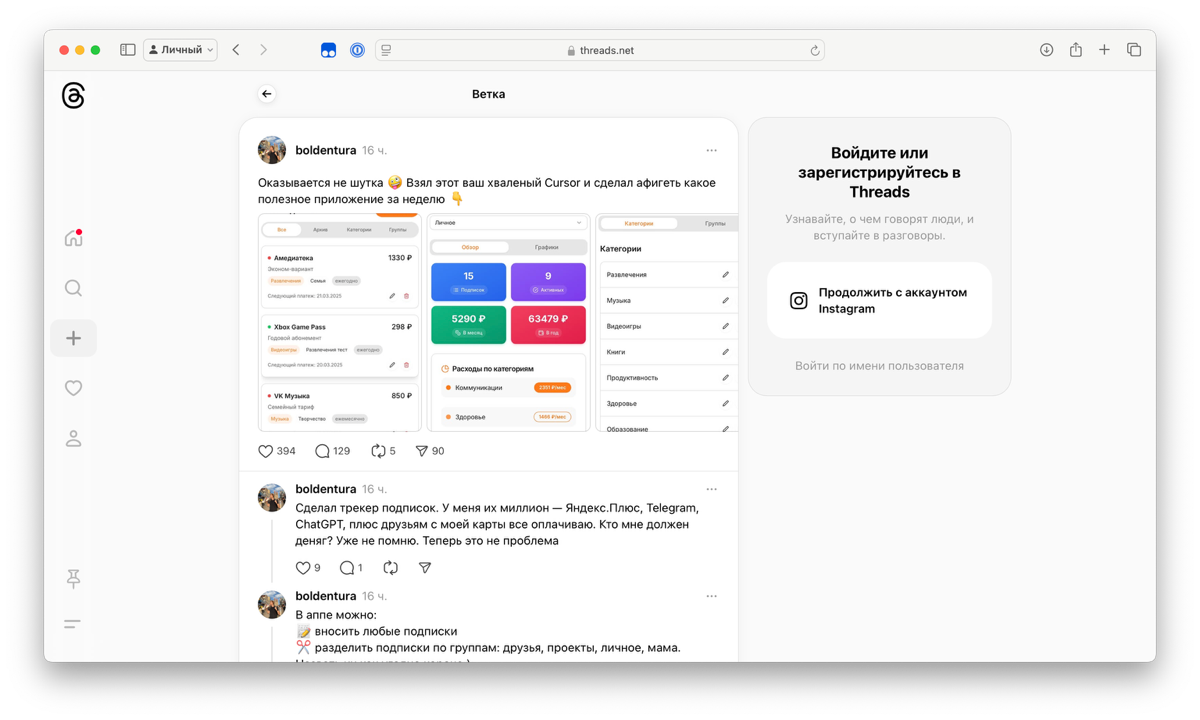The width and height of the screenshot is (1200, 720).
Task: Open the more options on second post
Action: point(711,490)
